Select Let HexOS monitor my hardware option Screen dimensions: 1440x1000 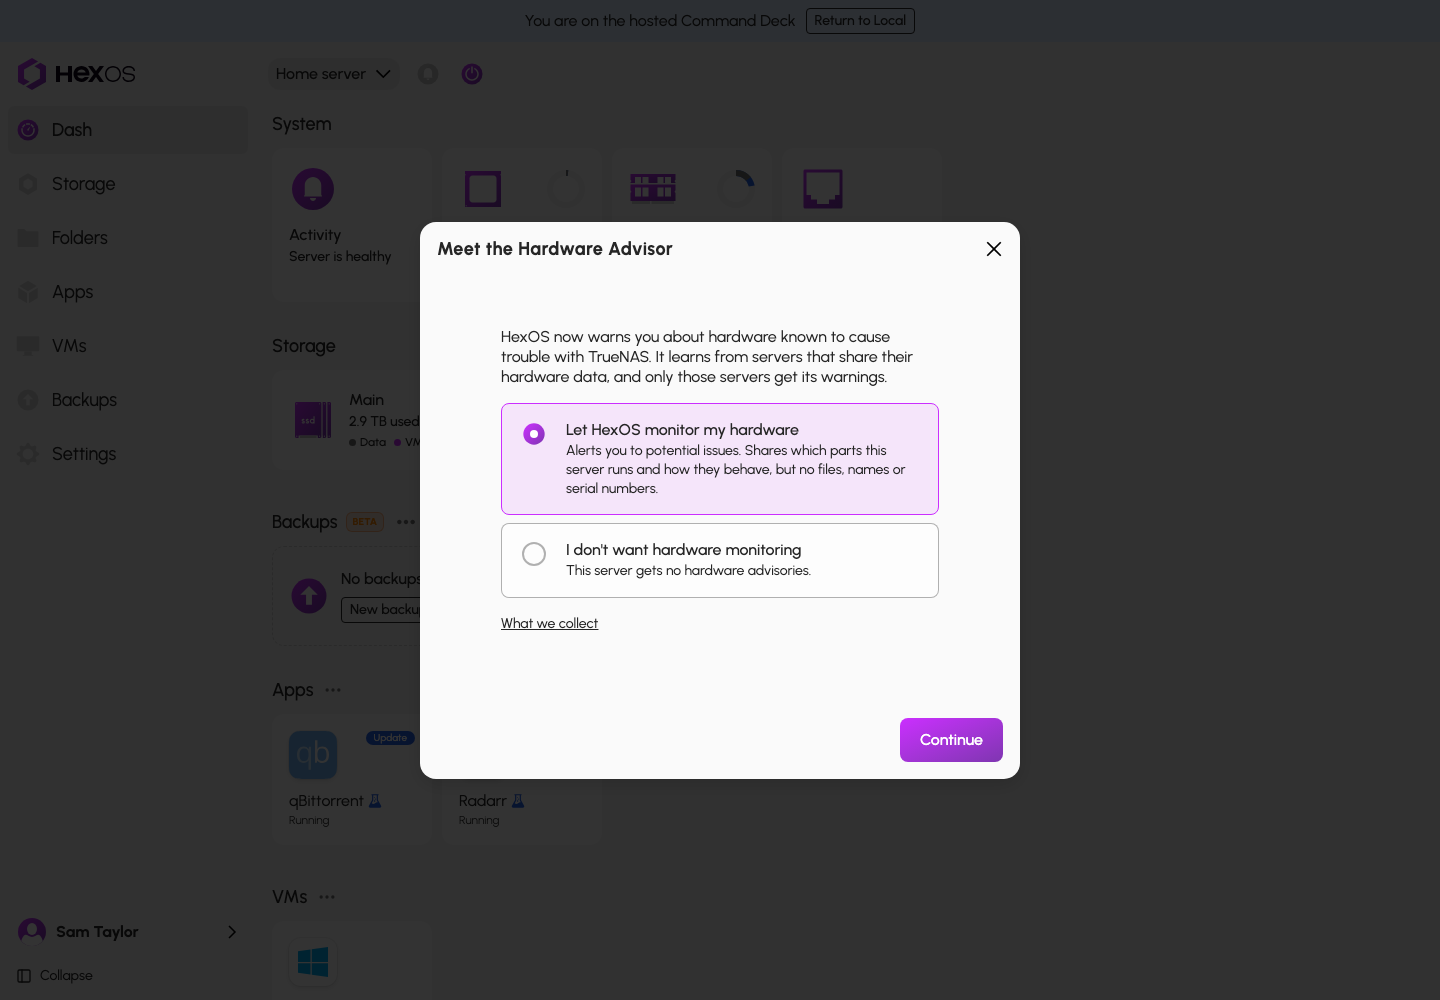pos(719,459)
